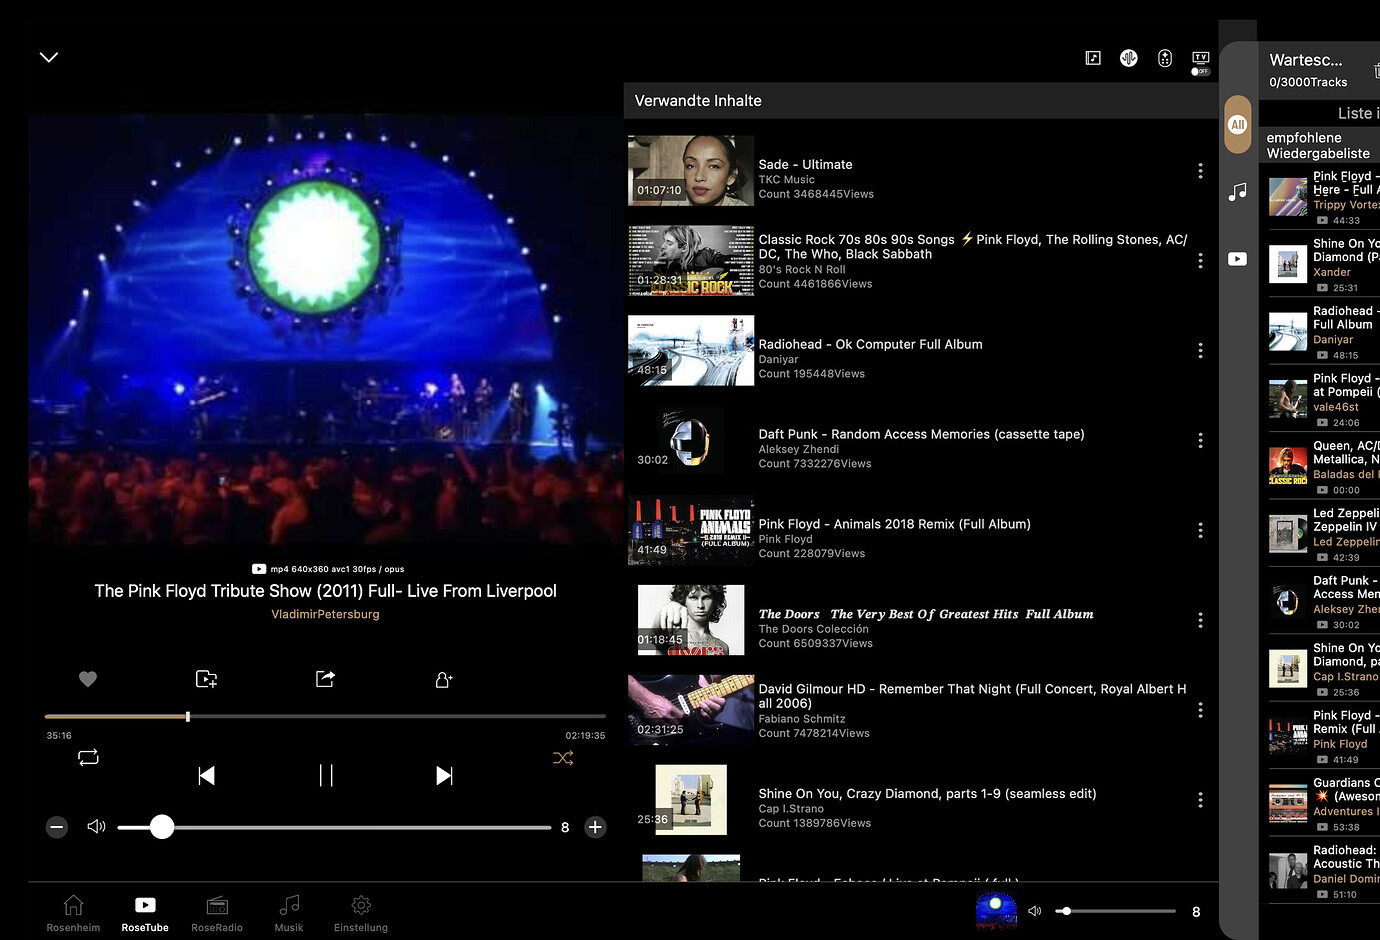
Task: Mute audio with the player speaker icon
Action: (x=96, y=826)
